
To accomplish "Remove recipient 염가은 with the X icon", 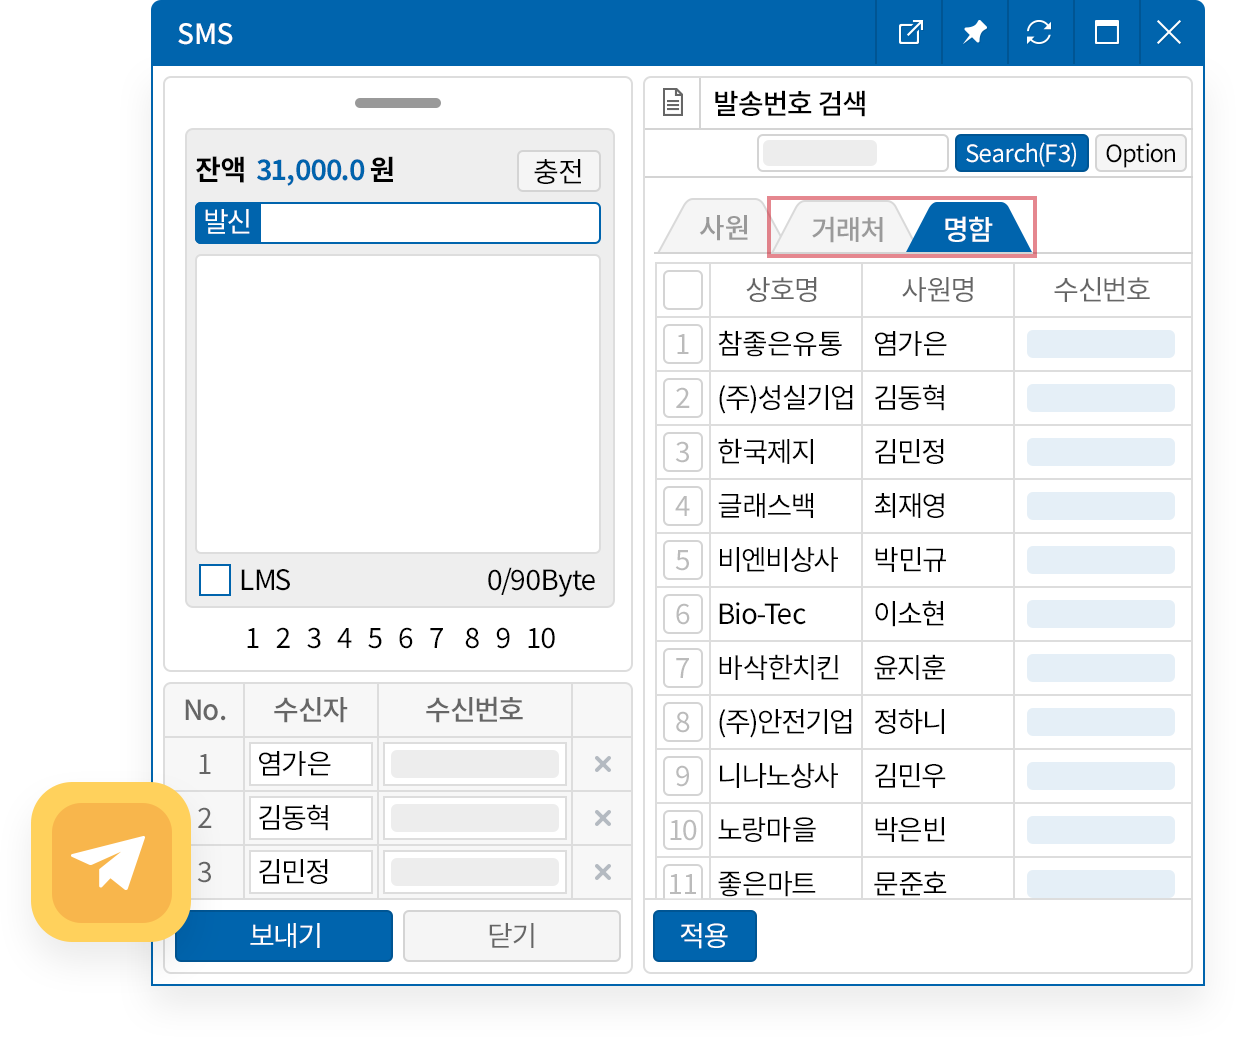I will tap(602, 764).
